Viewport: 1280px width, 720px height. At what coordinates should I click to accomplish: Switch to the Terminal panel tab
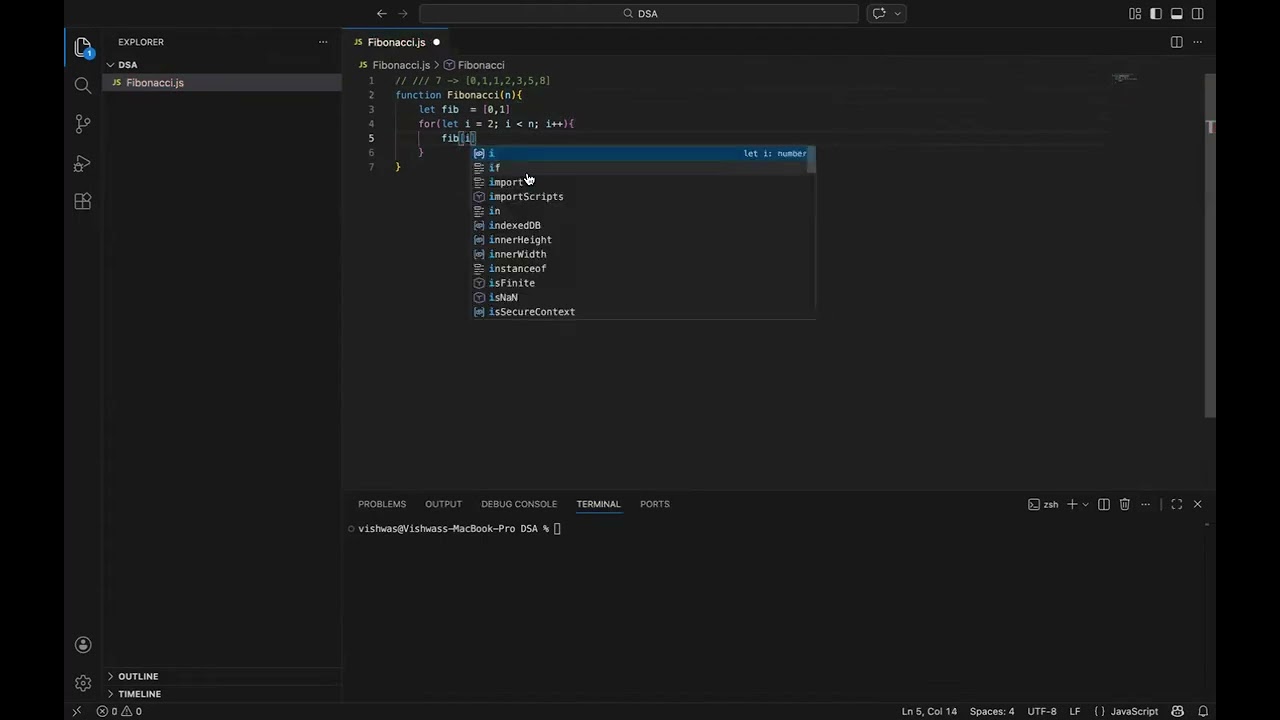pos(598,504)
